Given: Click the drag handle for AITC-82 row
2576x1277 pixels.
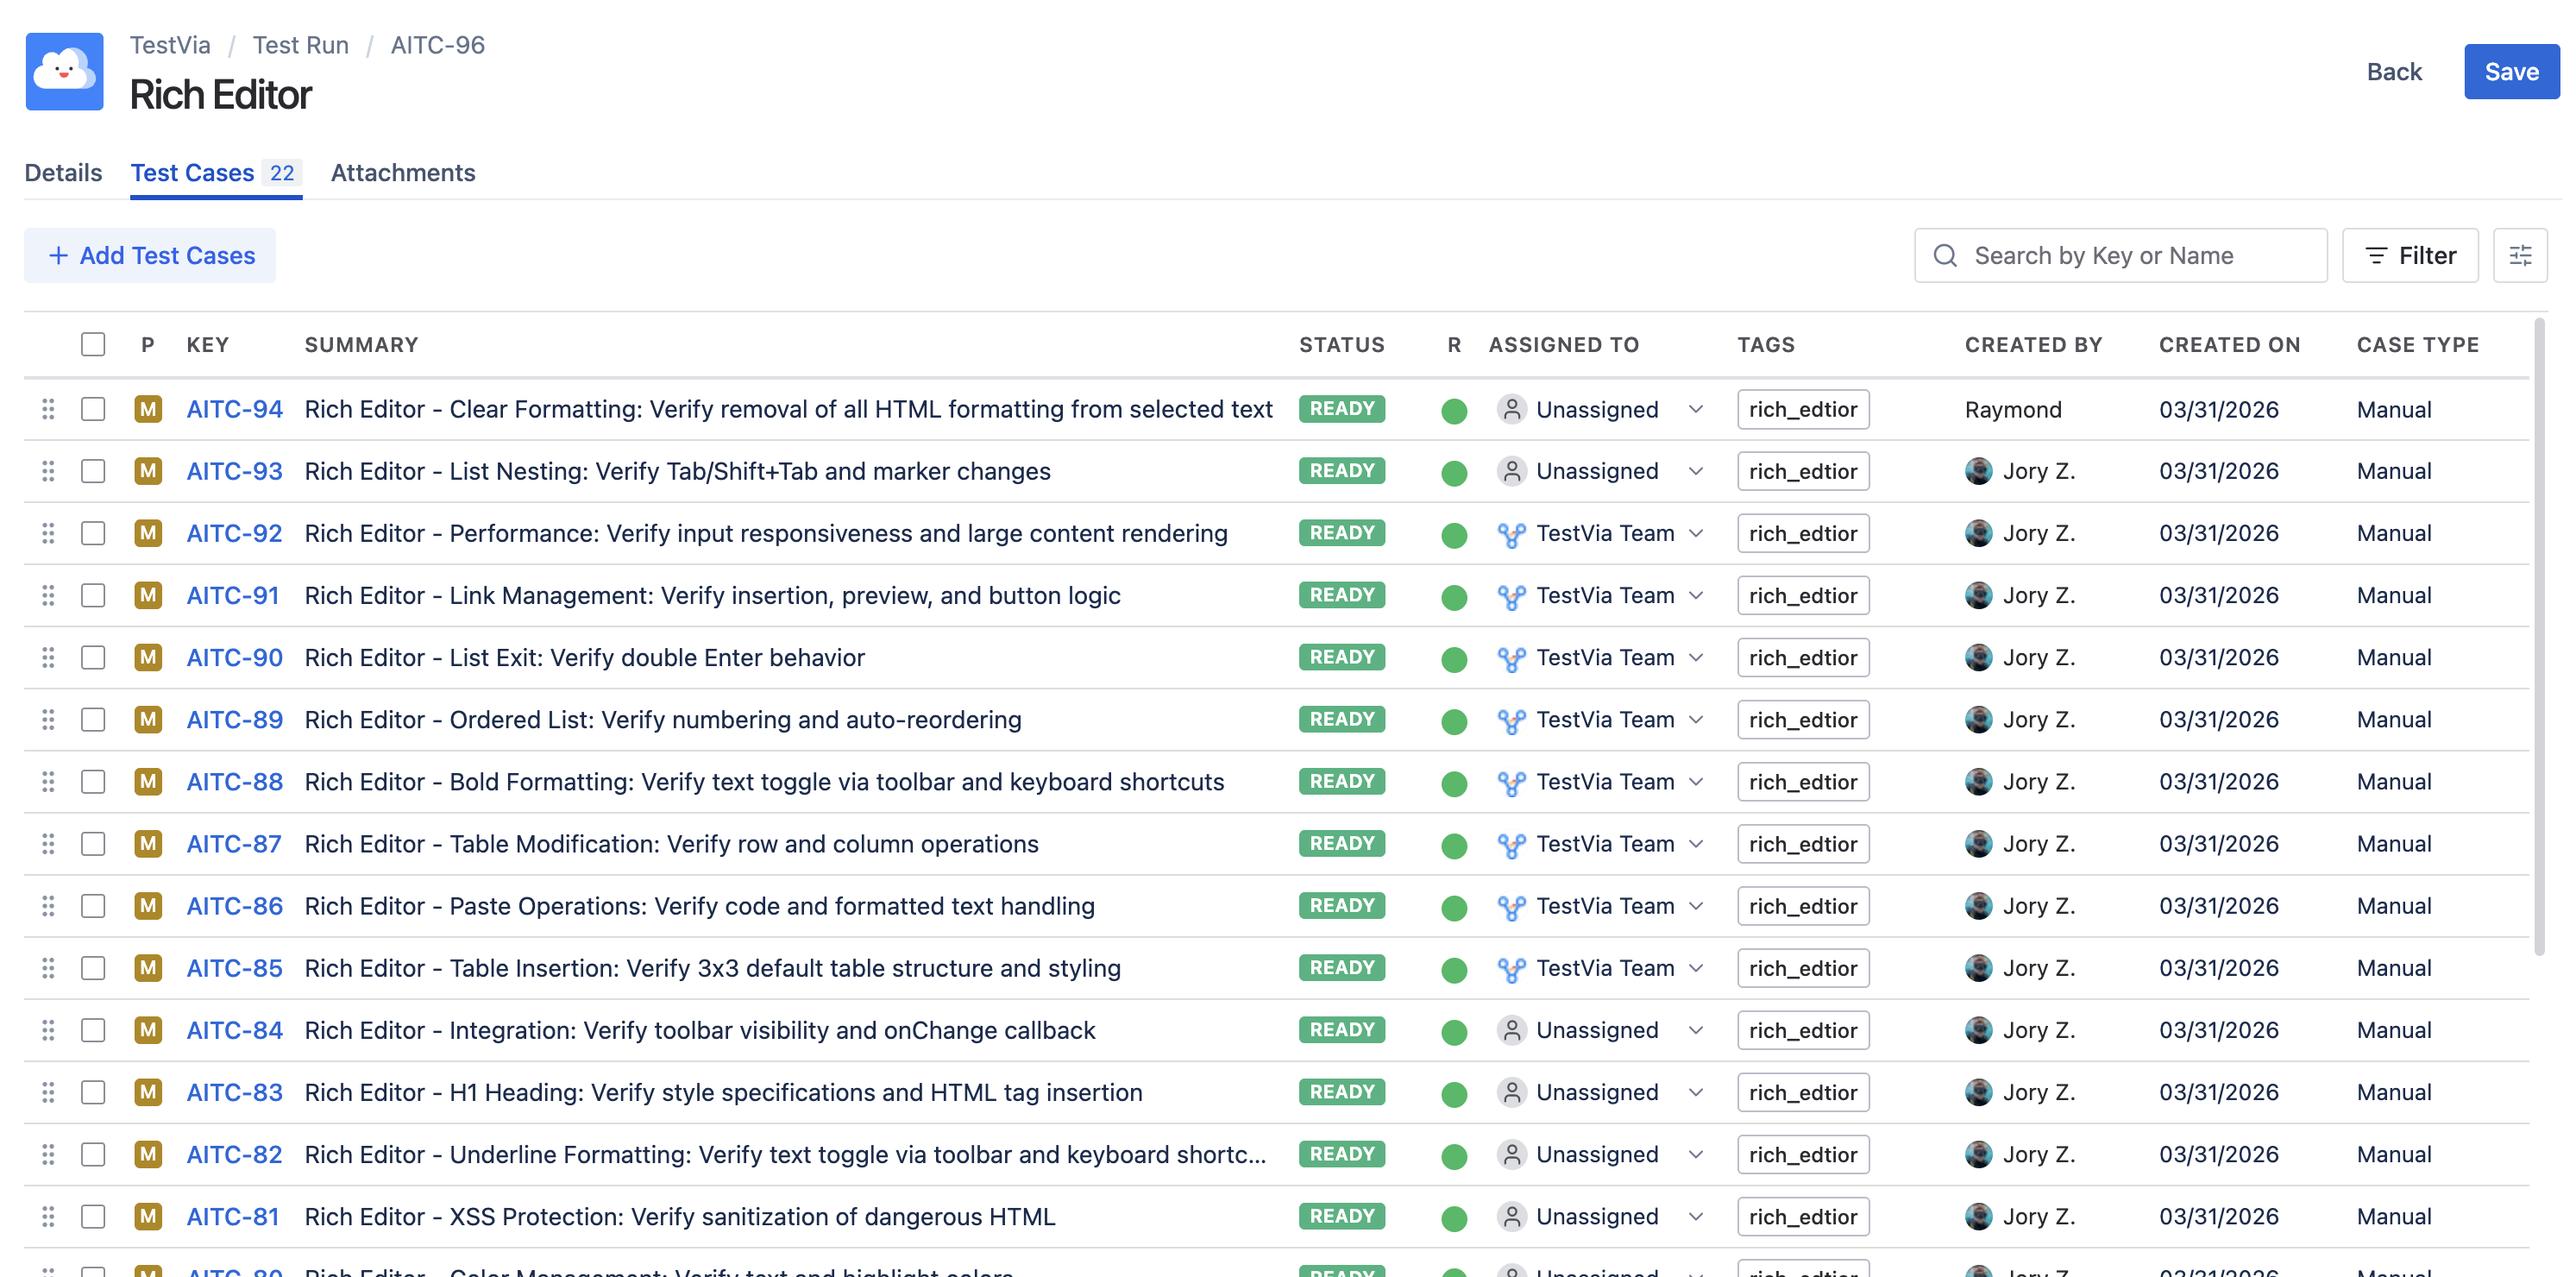Looking at the screenshot, I should [x=47, y=1154].
